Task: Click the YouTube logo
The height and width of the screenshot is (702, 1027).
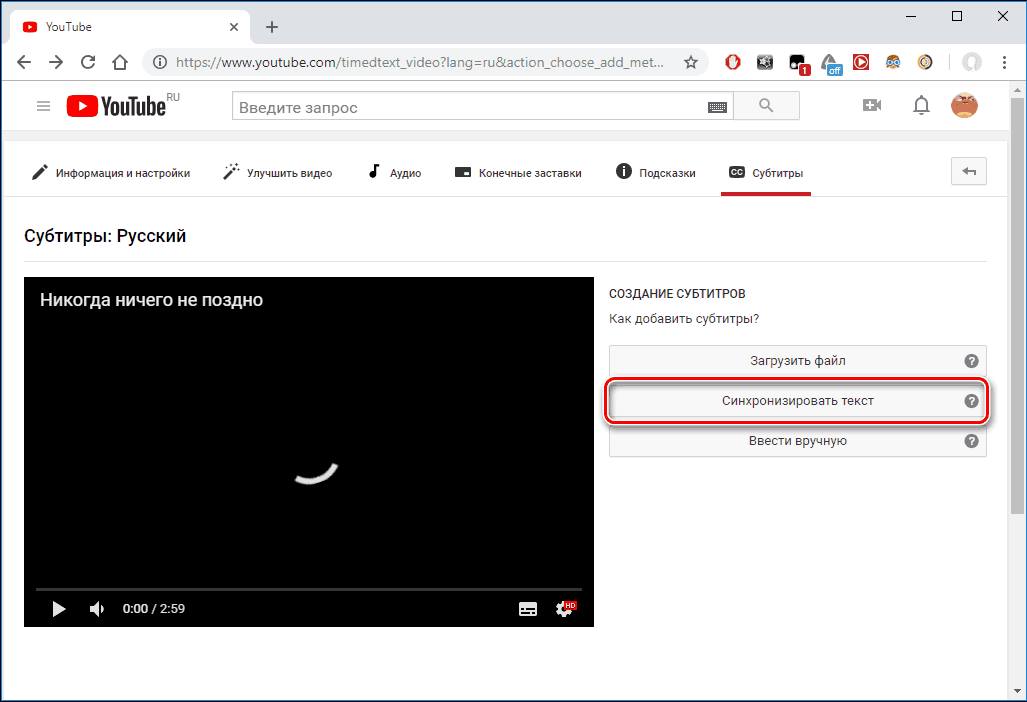Action: (x=118, y=106)
